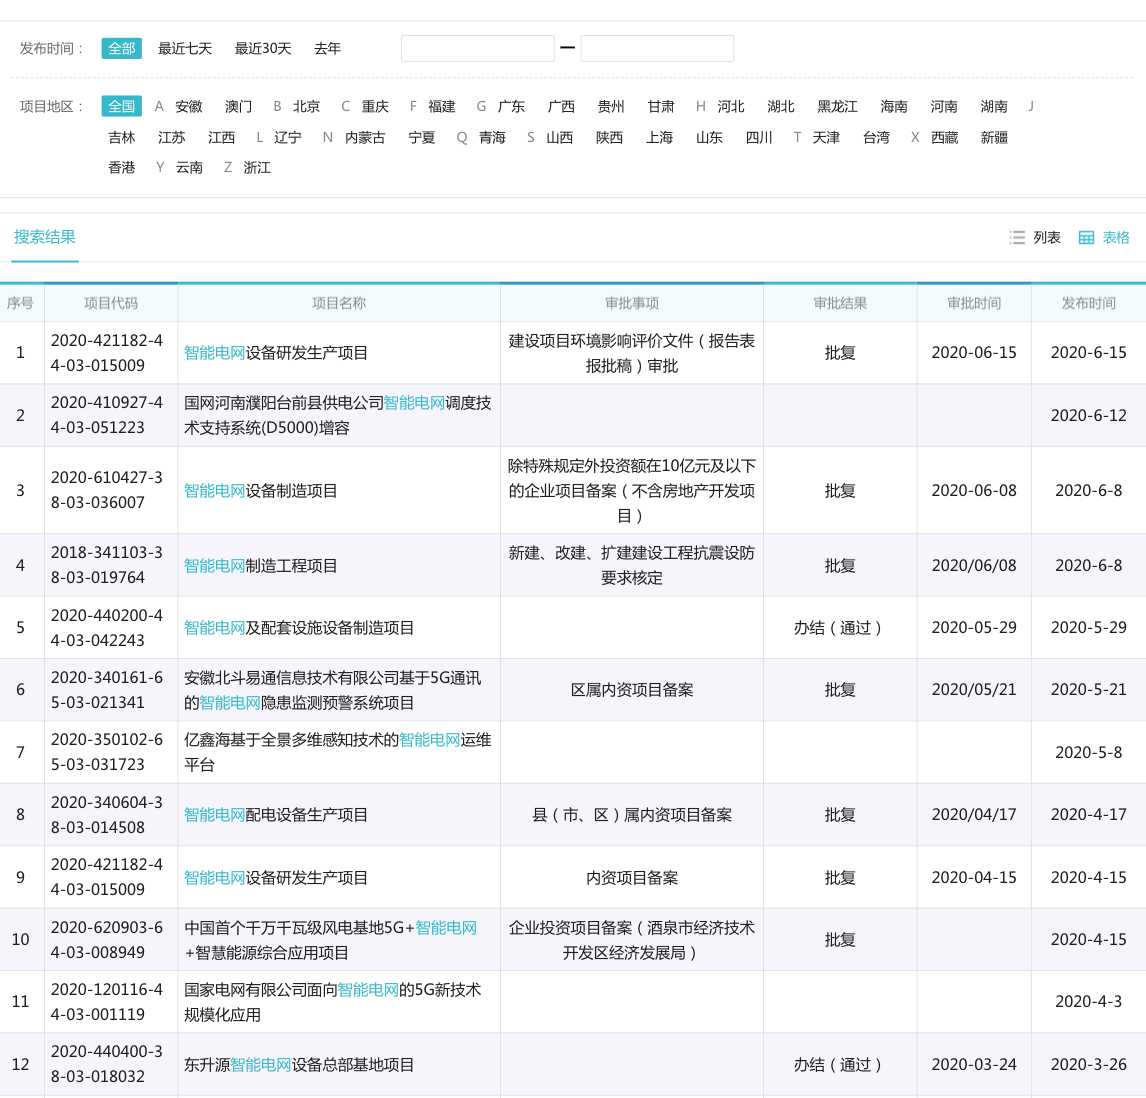The image size is (1146, 1098).
Task: Filter region by 山西
Action: click(x=559, y=137)
